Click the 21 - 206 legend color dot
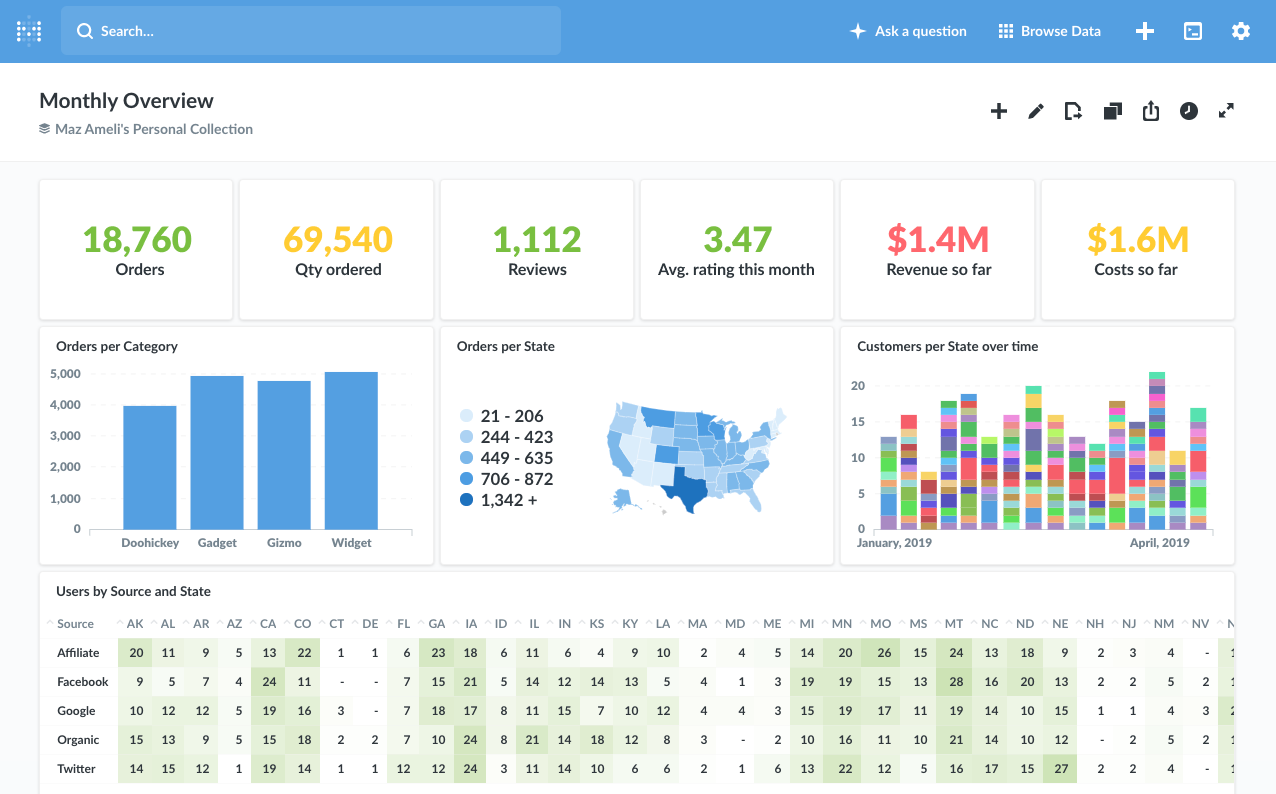 click(x=466, y=416)
